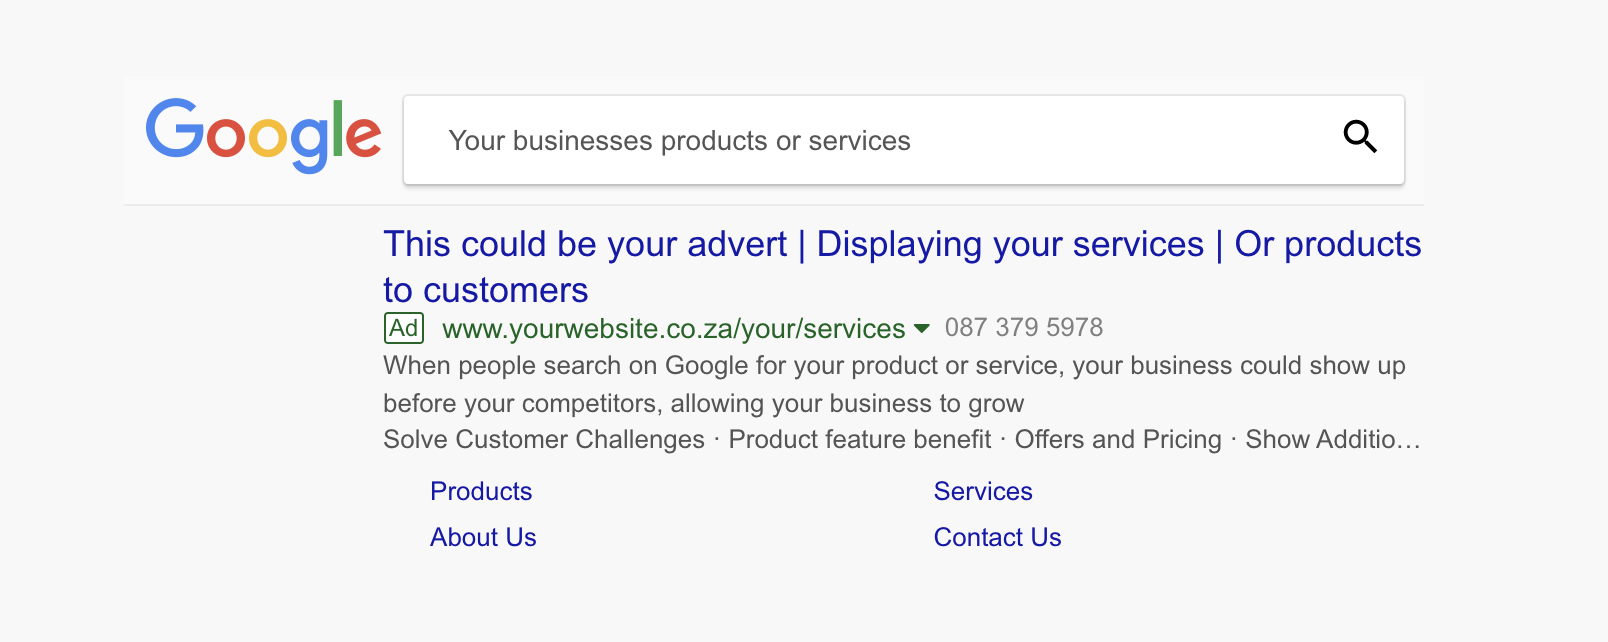Click the "Or products" headline segment

tap(1327, 245)
